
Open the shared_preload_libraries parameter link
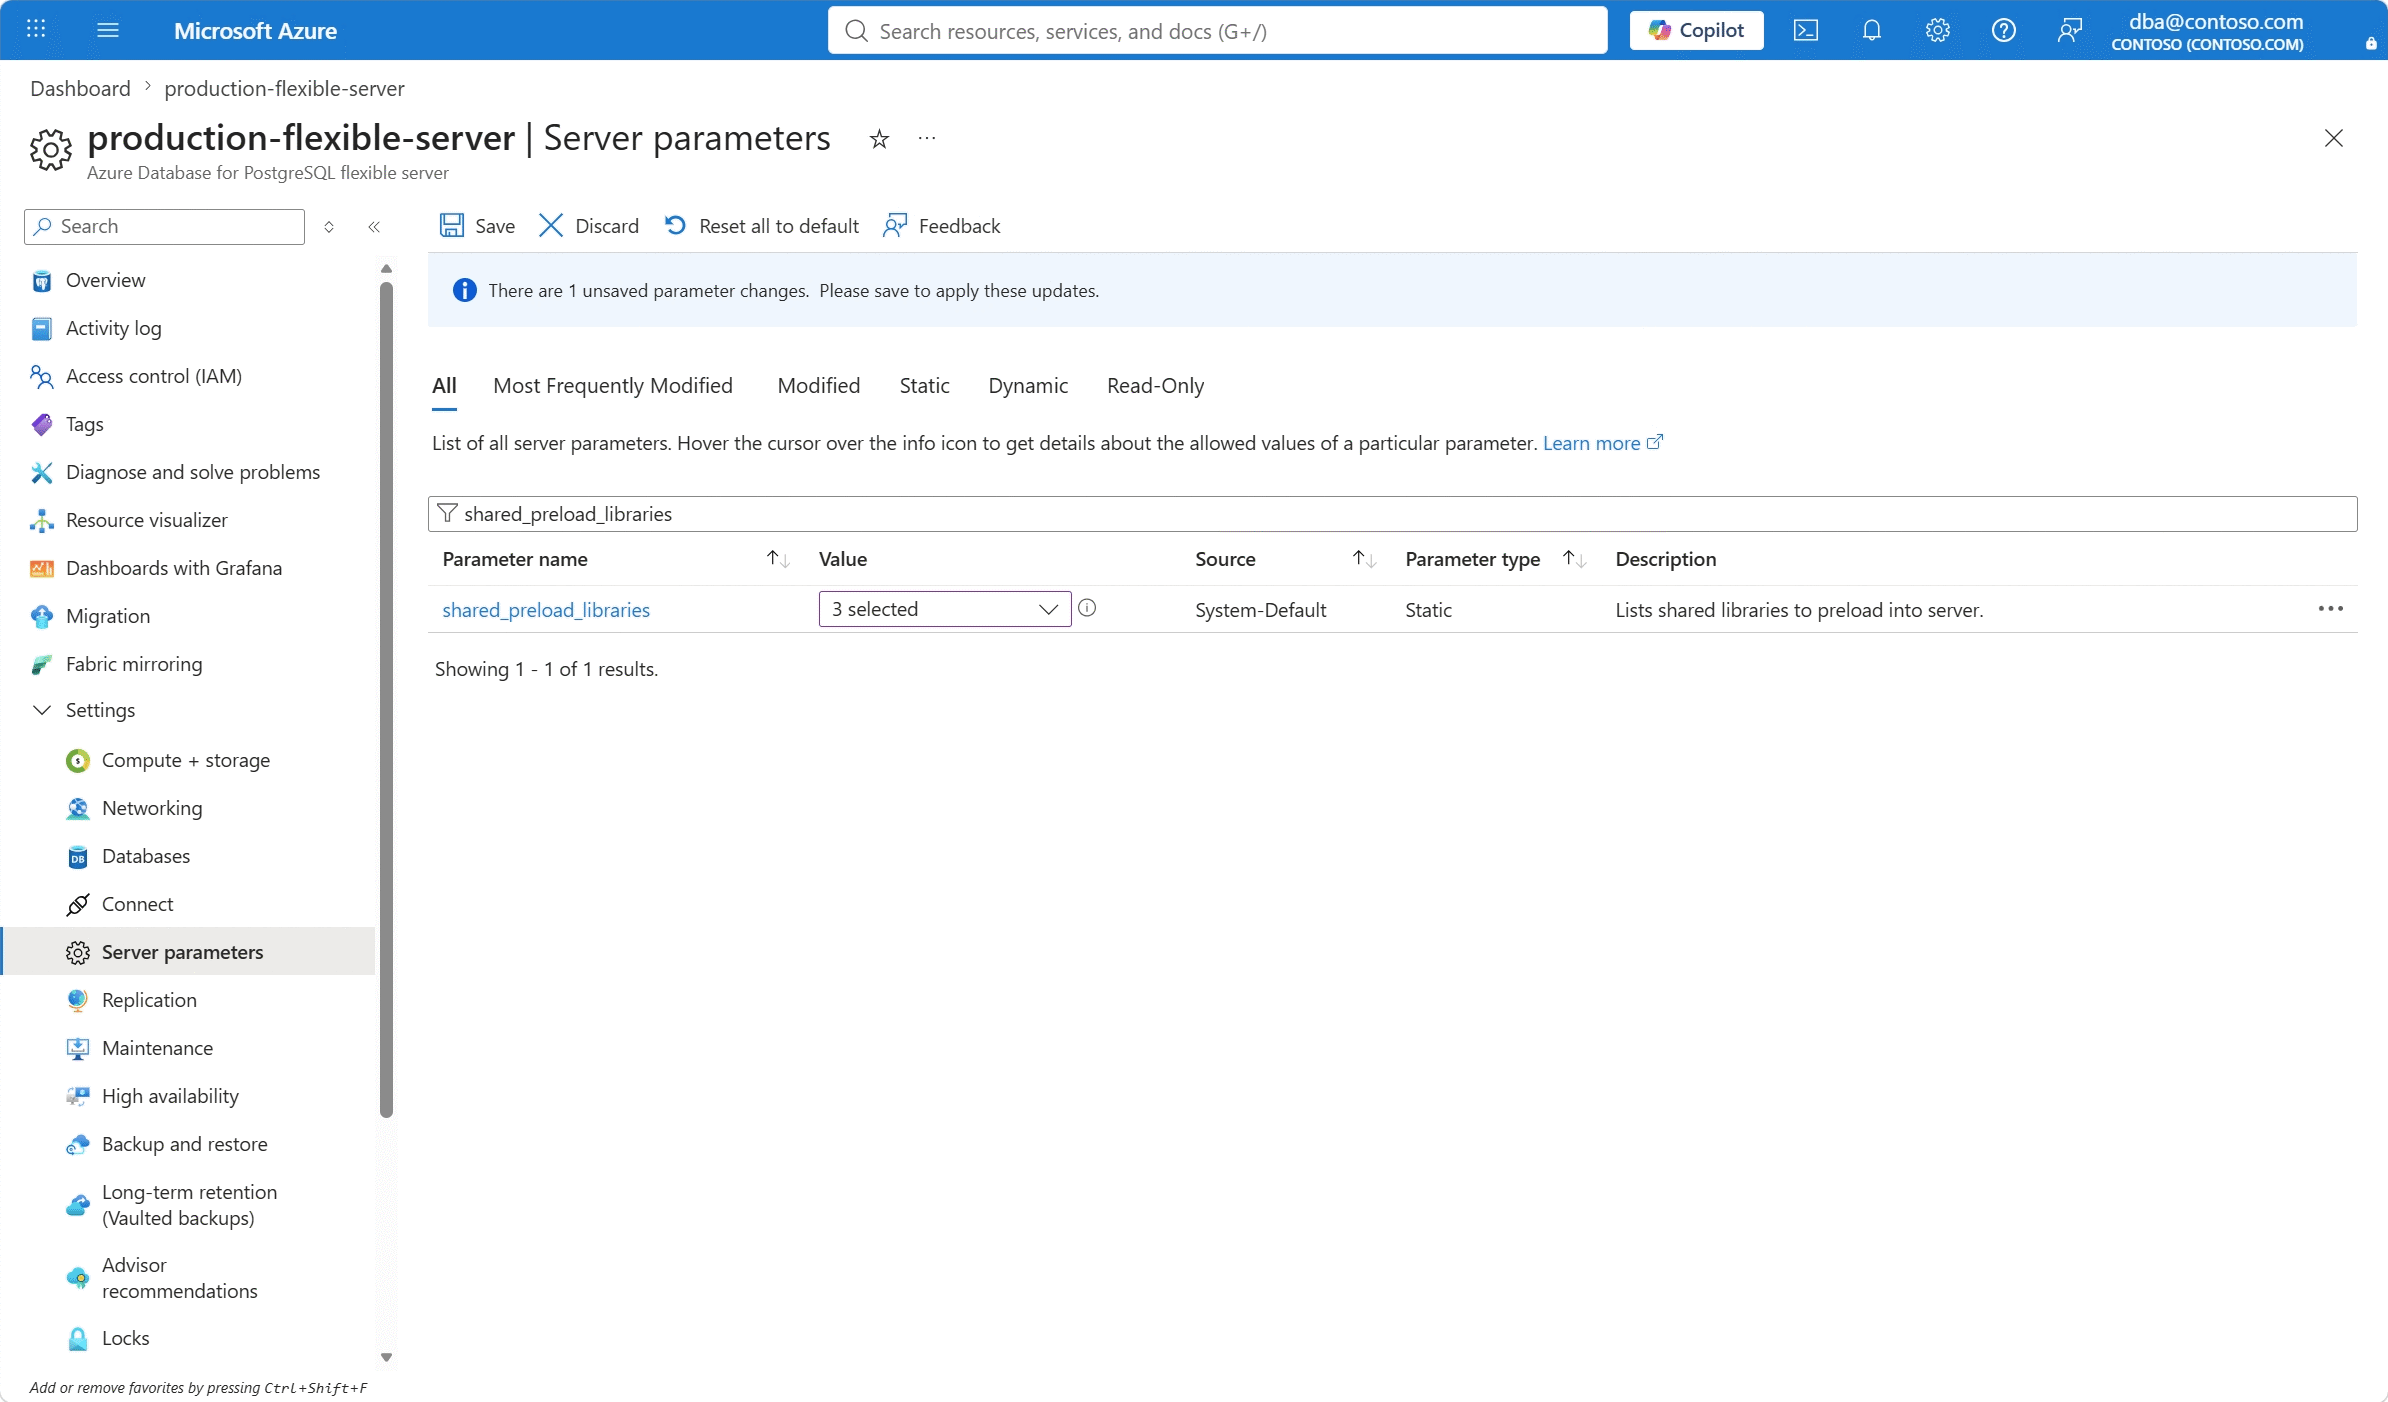(x=546, y=610)
